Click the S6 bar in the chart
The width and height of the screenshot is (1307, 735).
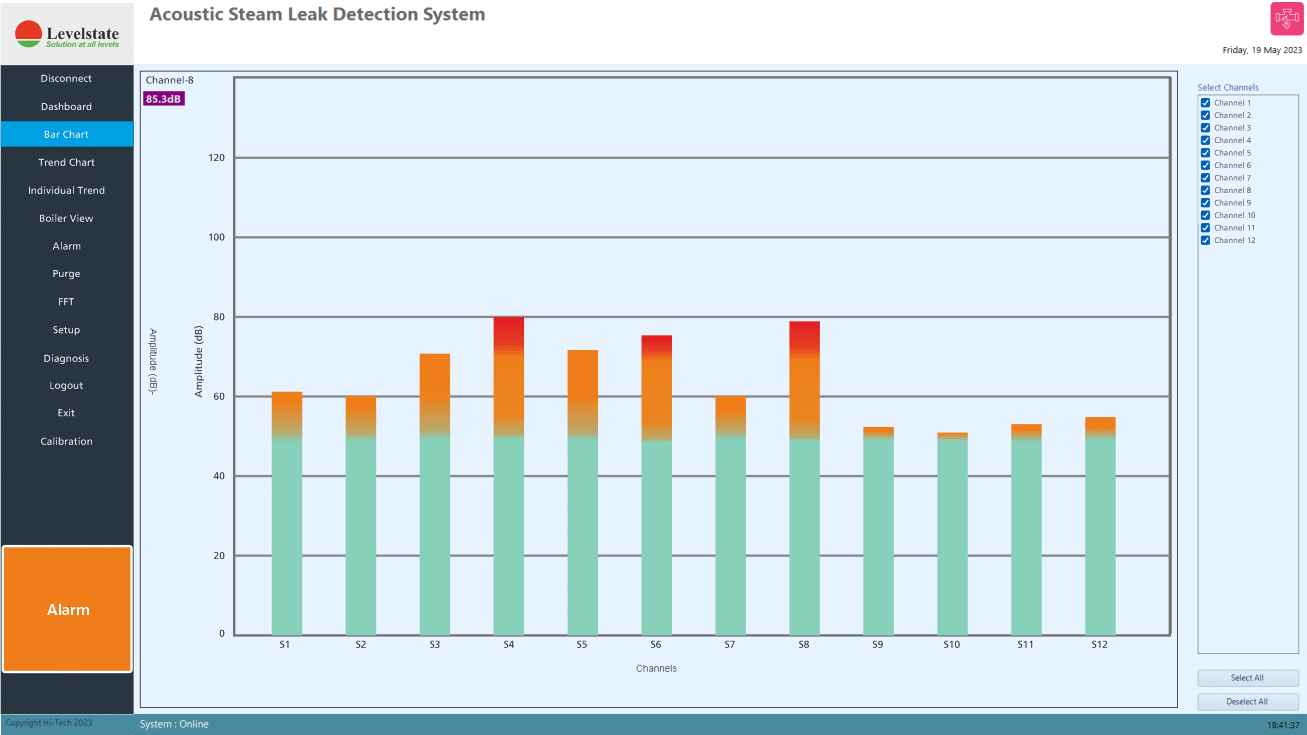[x=657, y=485]
